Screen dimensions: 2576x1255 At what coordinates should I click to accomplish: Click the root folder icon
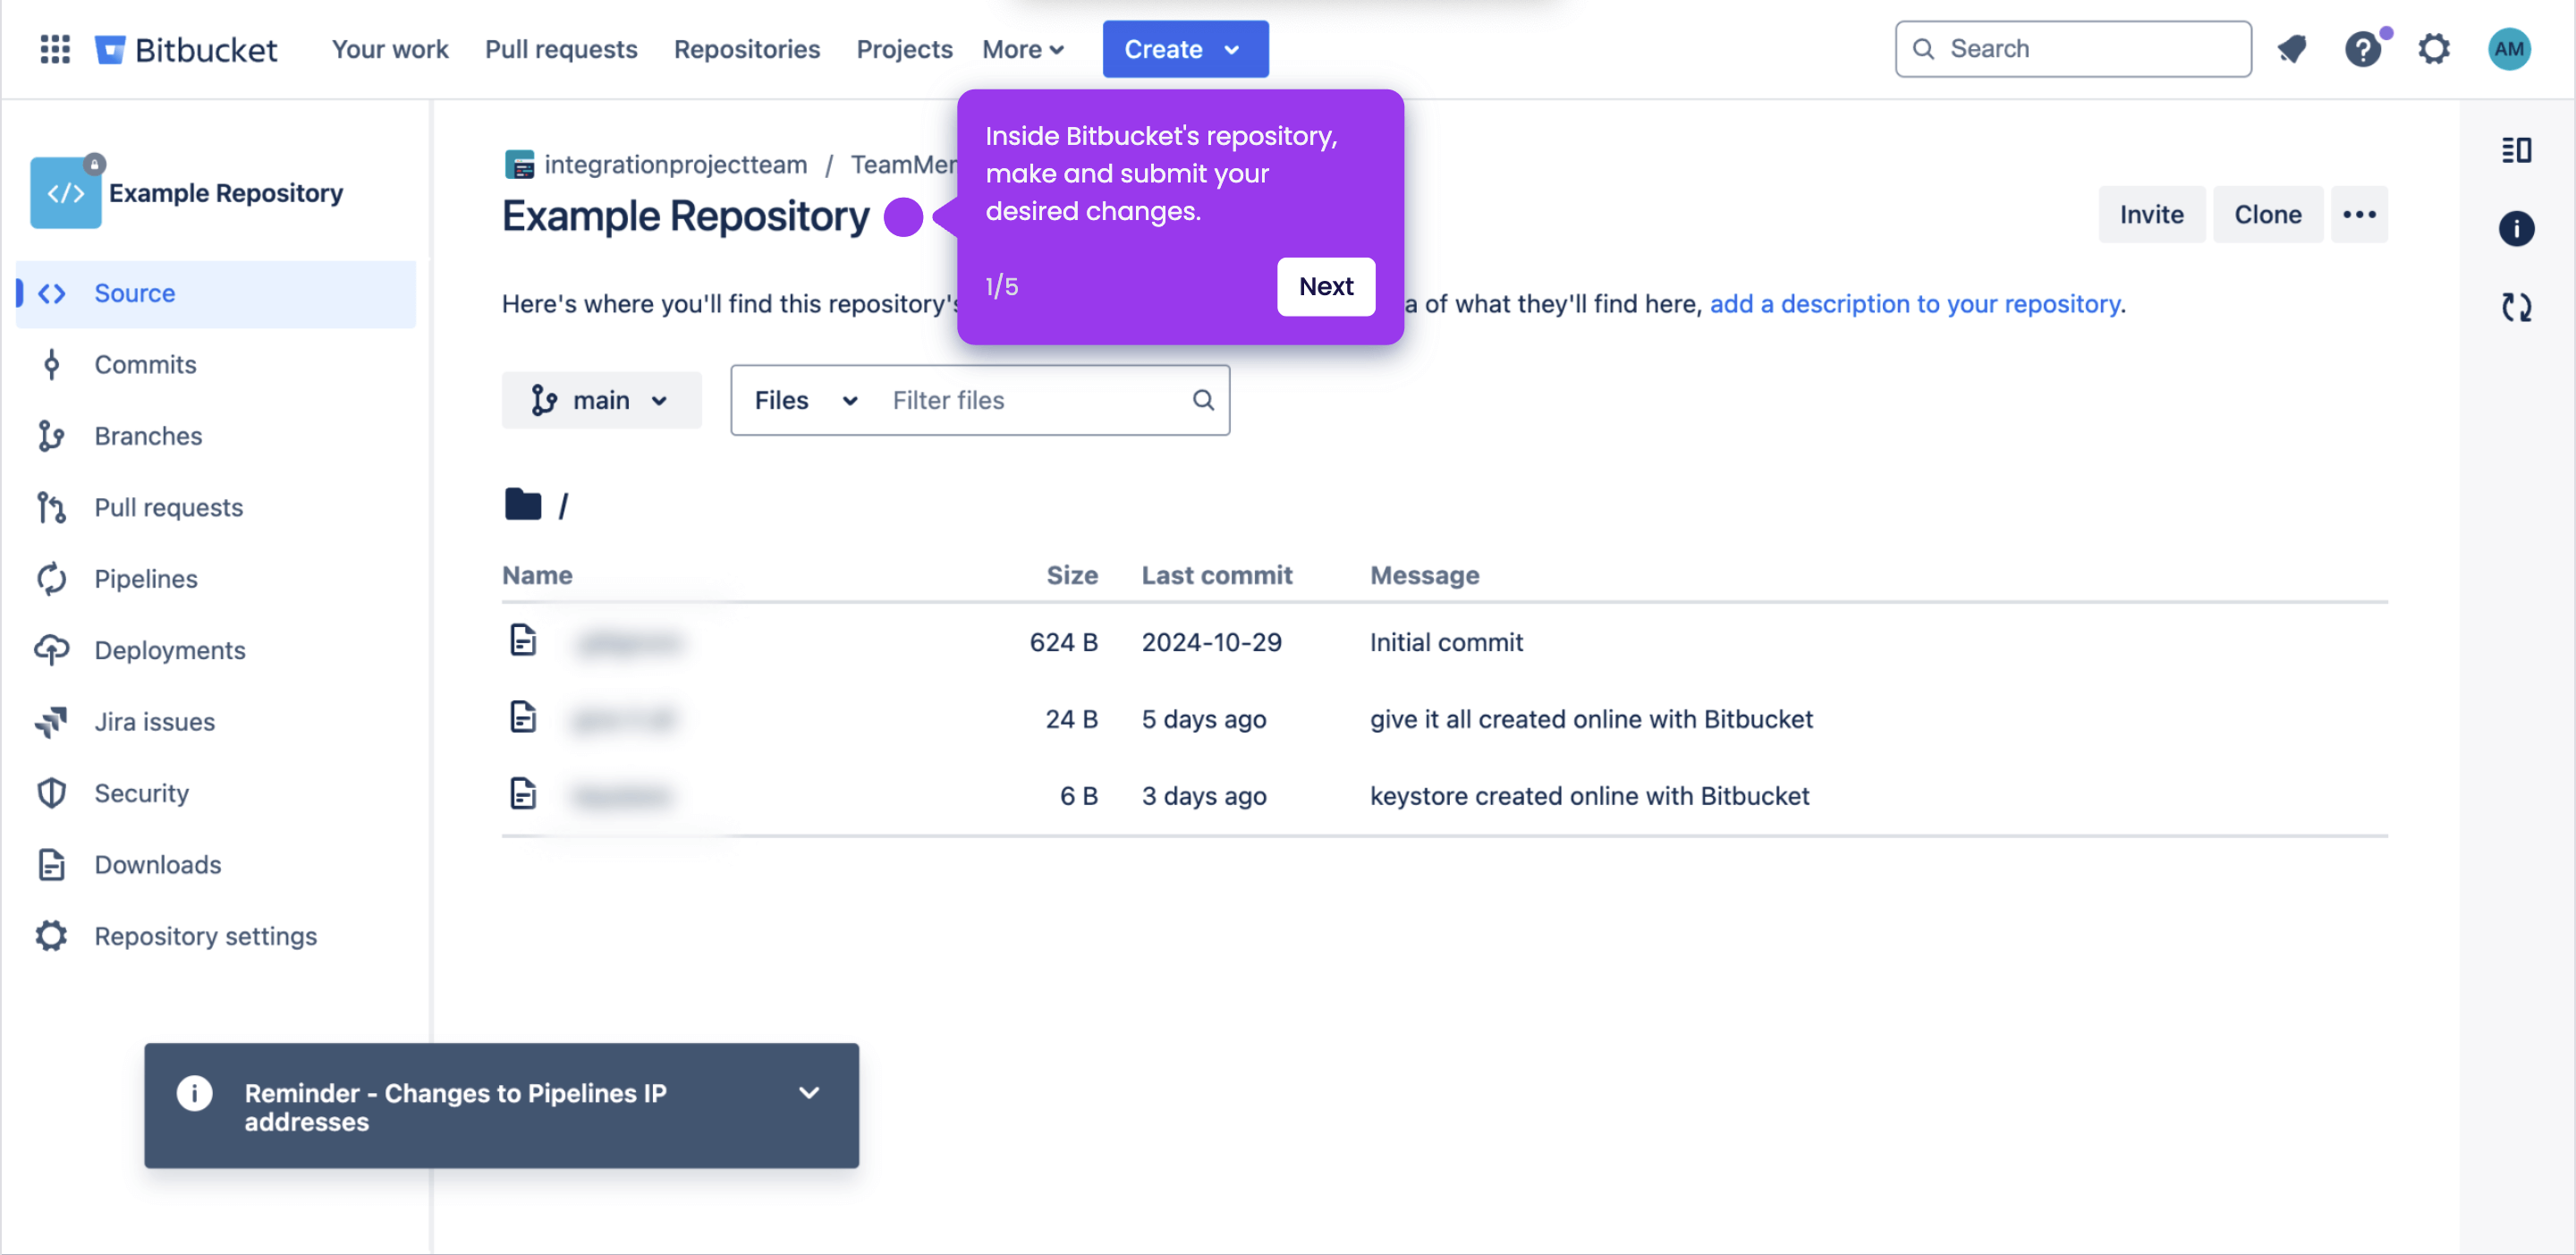pyautogui.click(x=523, y=504)
